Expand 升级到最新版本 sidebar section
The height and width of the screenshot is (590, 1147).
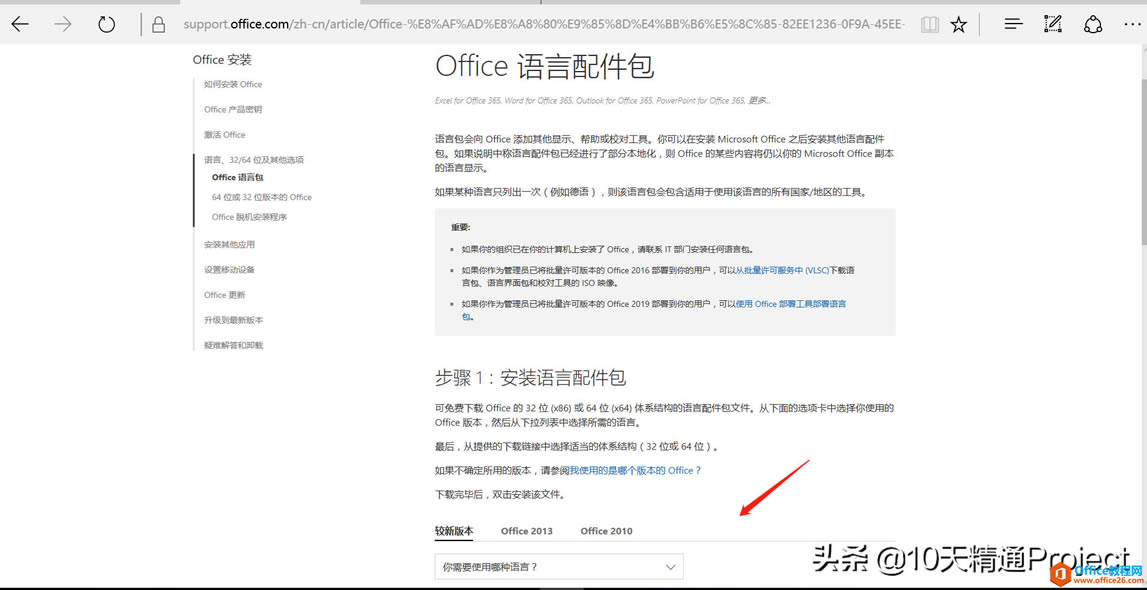pyautogui.click(x=233, y=320)
